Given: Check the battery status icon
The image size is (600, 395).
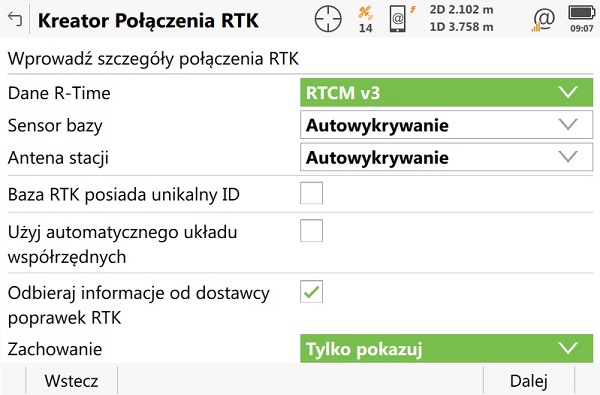Looking at the screenshot, I should click(582, 13).
